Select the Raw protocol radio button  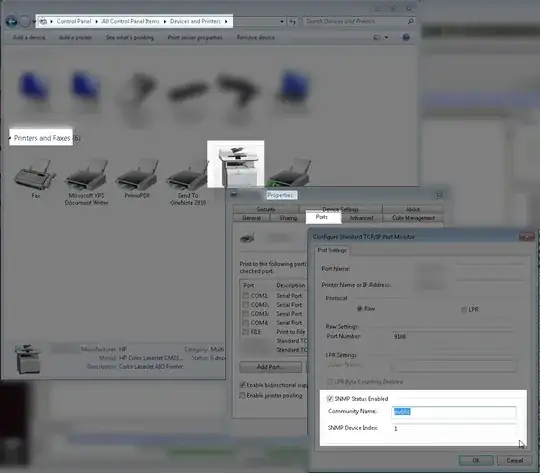pos(360,308)
